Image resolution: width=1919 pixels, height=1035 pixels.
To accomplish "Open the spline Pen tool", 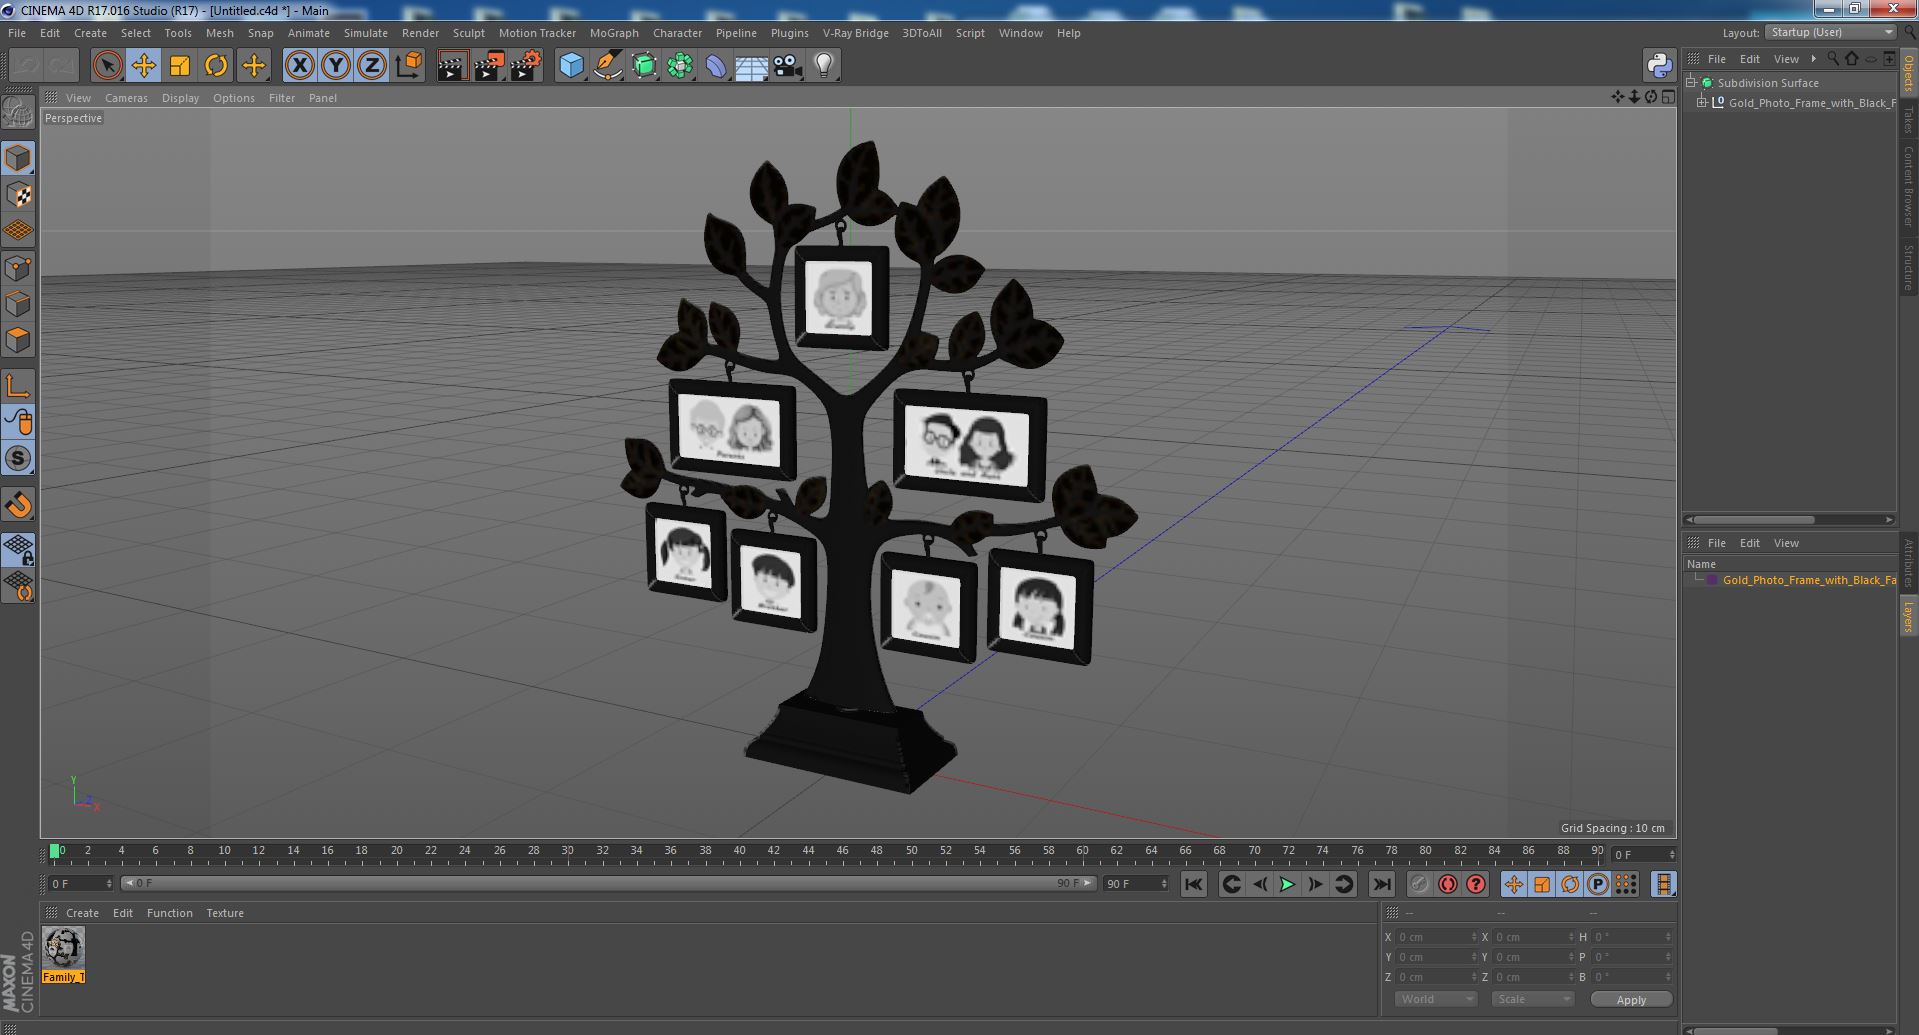I will [x=607, y=66].
